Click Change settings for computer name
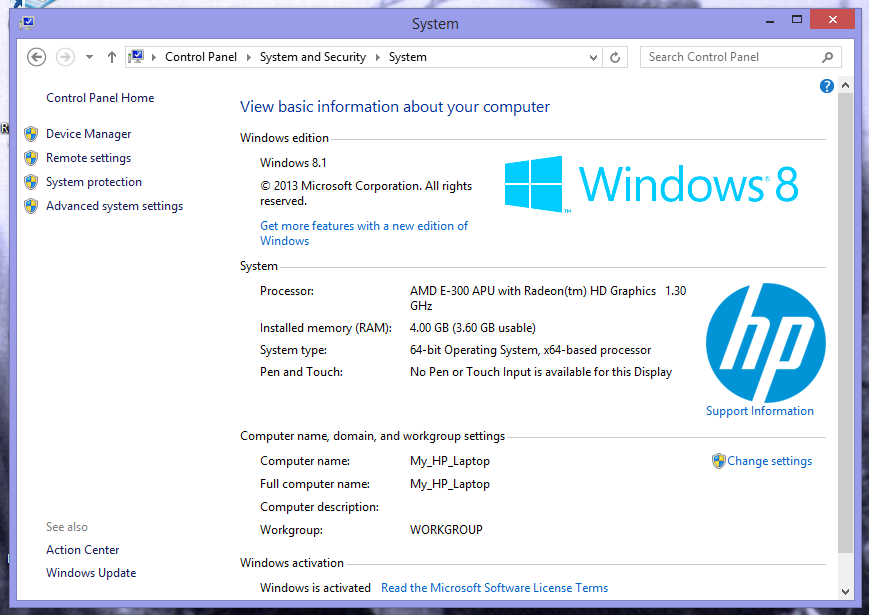Viewport: 869px width, 615px height. tap(769, 461)
